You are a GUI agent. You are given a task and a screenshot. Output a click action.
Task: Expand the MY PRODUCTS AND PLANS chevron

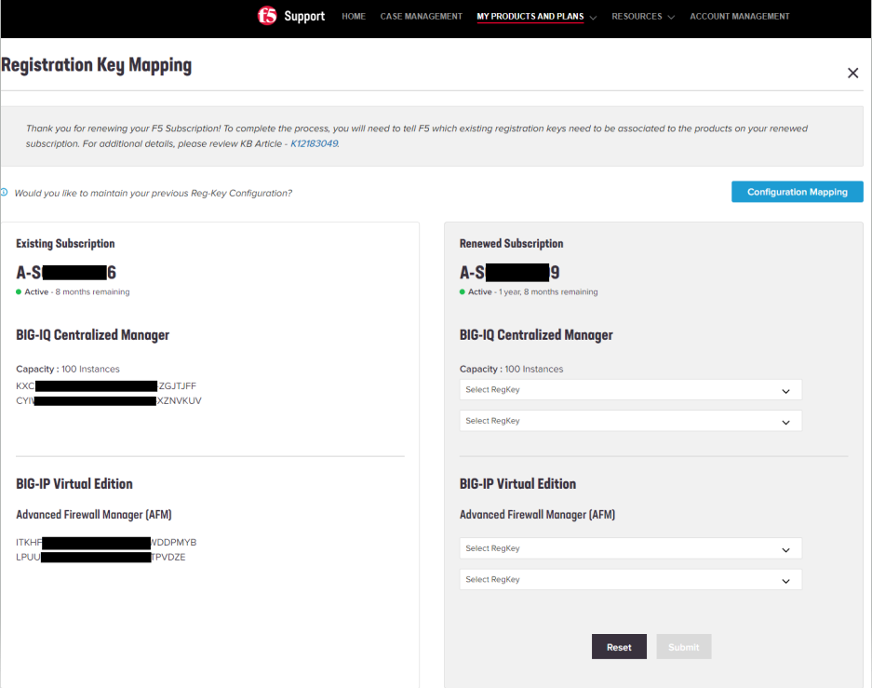tap(593, 18)
